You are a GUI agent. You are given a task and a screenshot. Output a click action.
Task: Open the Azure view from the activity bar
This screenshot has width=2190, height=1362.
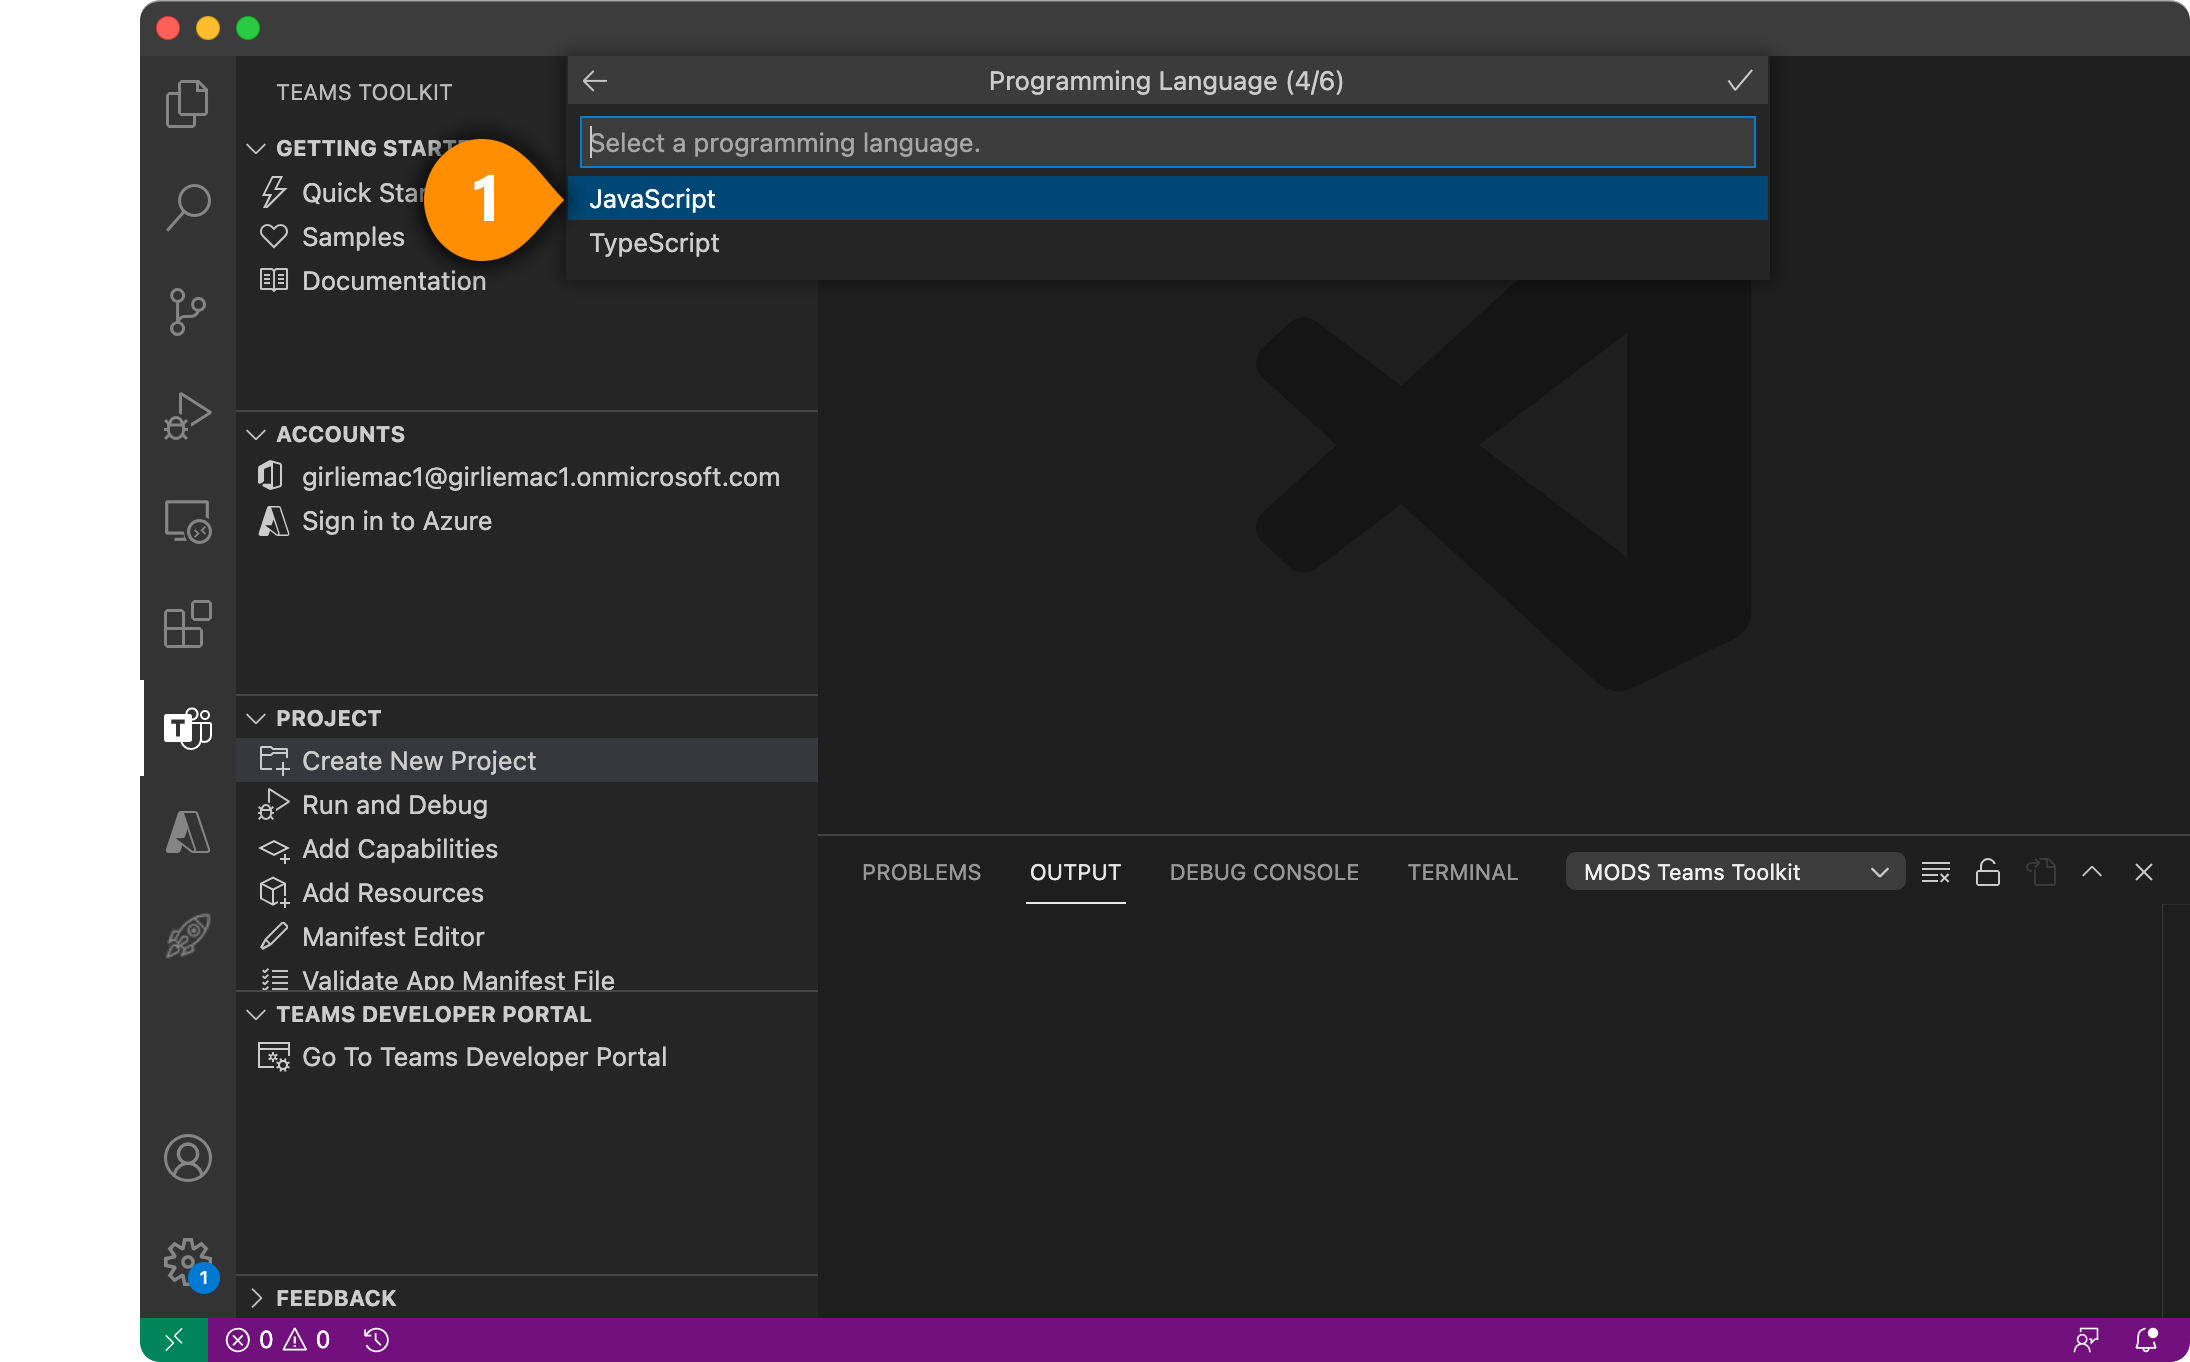point(186,833)
